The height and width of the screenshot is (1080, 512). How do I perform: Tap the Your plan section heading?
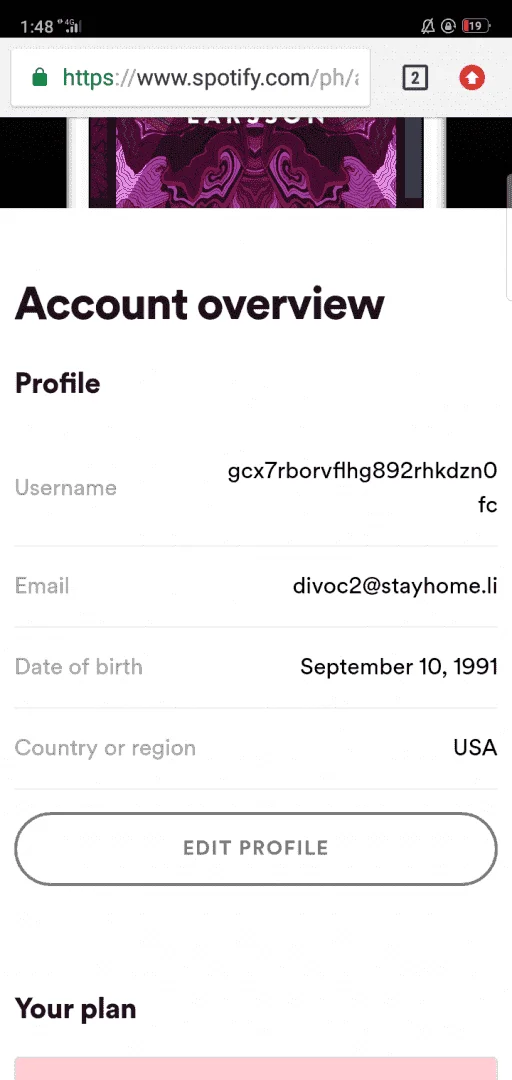click(76, 1009)
